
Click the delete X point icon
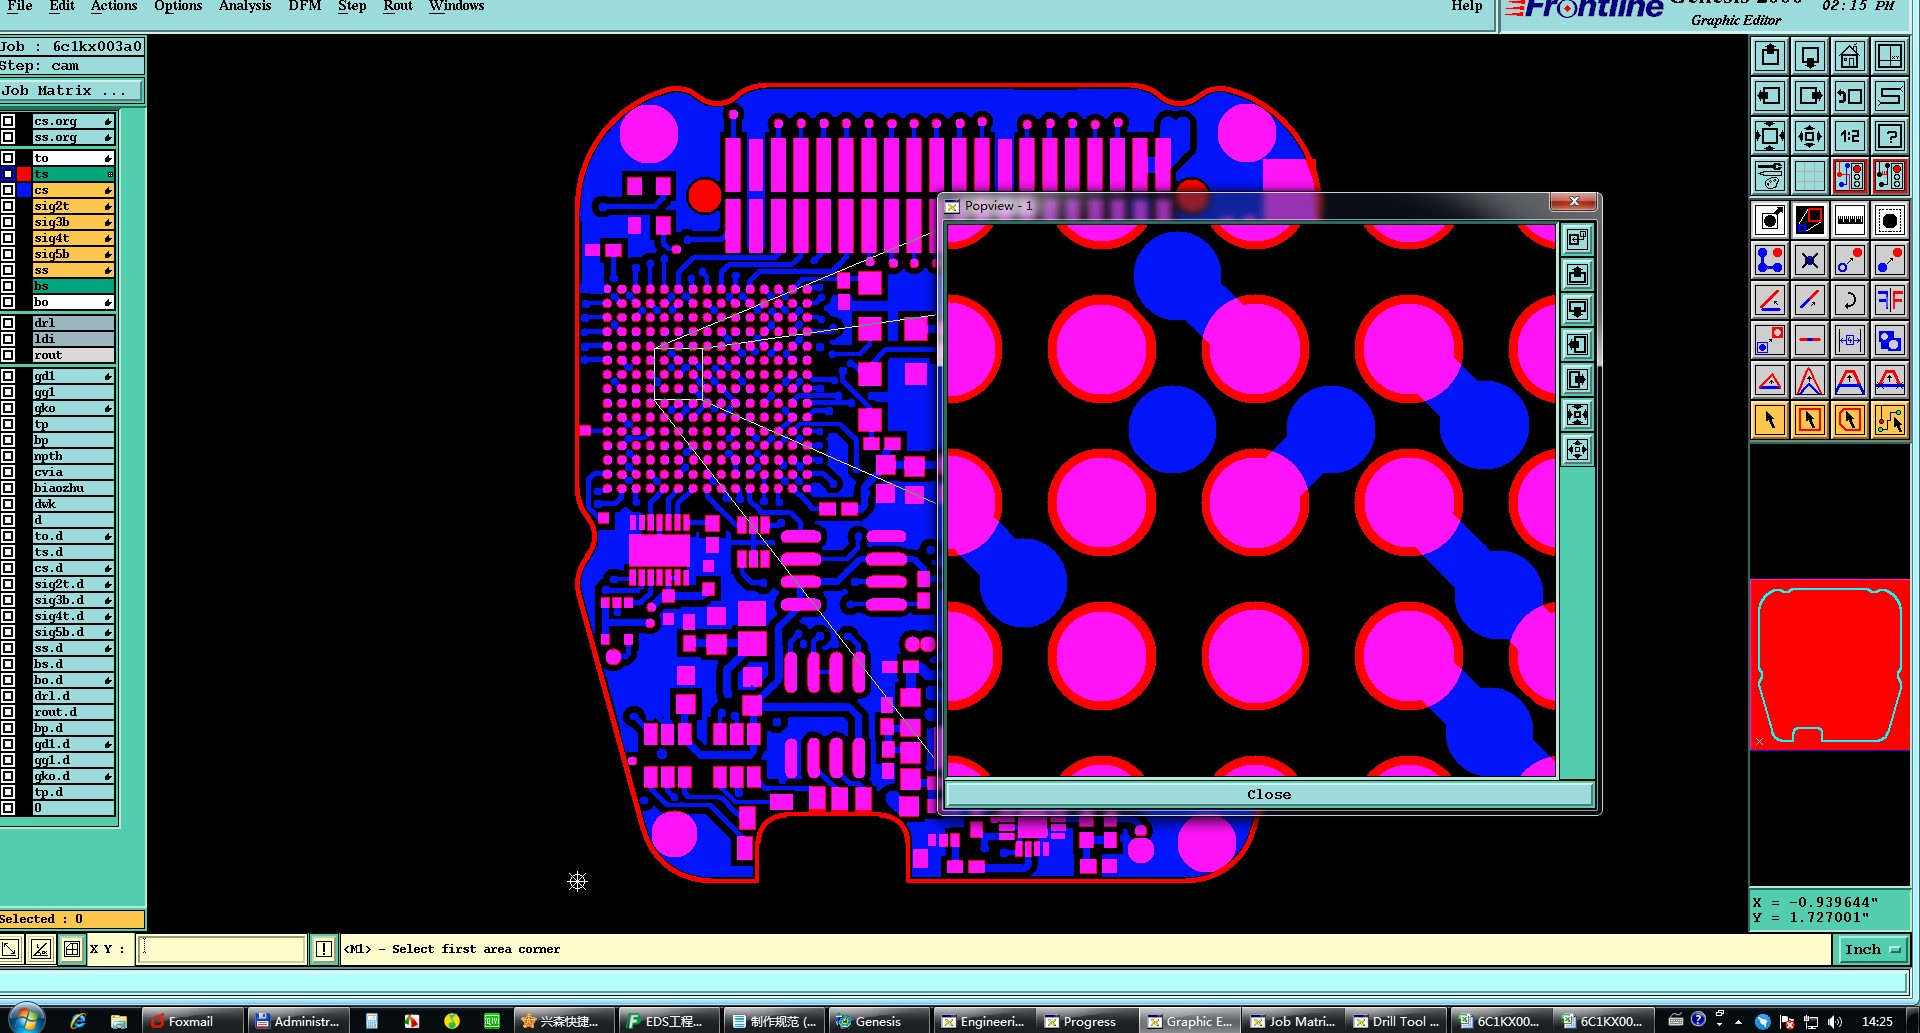click(1810, 260)
